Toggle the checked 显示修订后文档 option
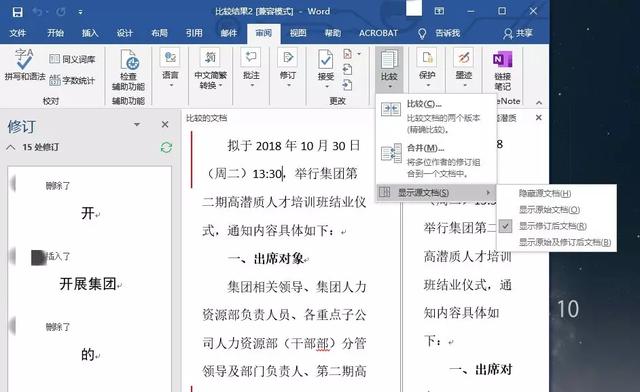The width and height of the screenshot is (640, 392). pos(556,226)
